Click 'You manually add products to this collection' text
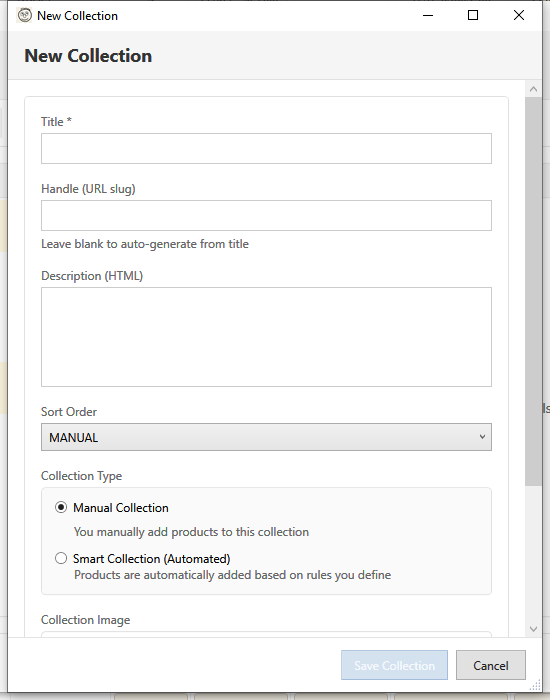 pyautogui.click(x=191, y=532)
